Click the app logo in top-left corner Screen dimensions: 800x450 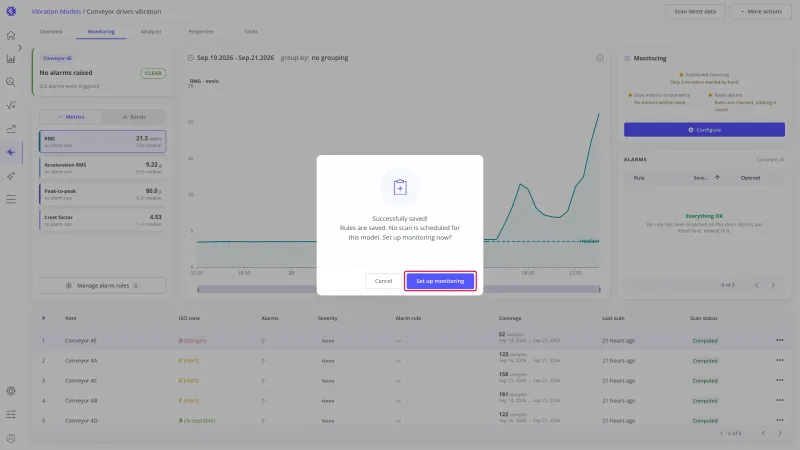tap(11, 11)
